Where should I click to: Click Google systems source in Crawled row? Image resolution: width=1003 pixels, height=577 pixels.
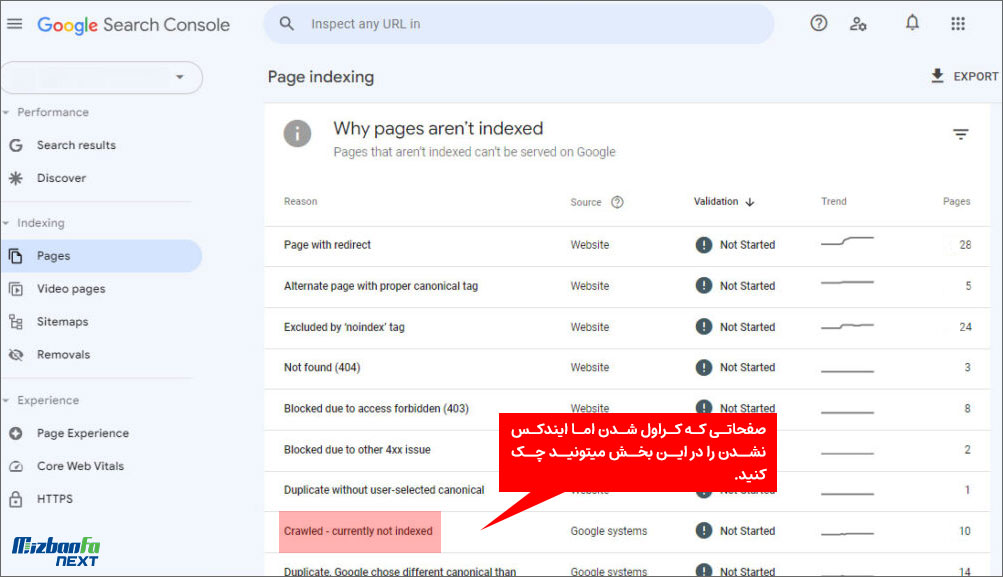[609, 531]
